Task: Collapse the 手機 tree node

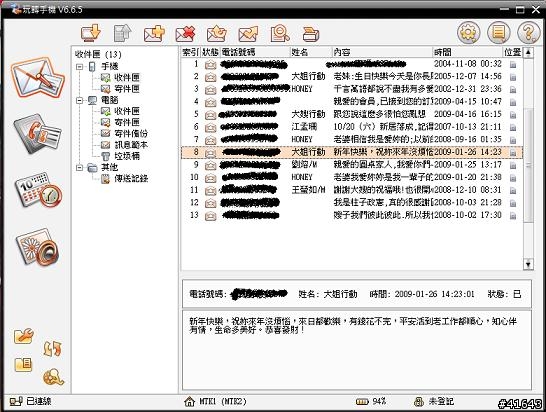Action: (x=80, y=66)
